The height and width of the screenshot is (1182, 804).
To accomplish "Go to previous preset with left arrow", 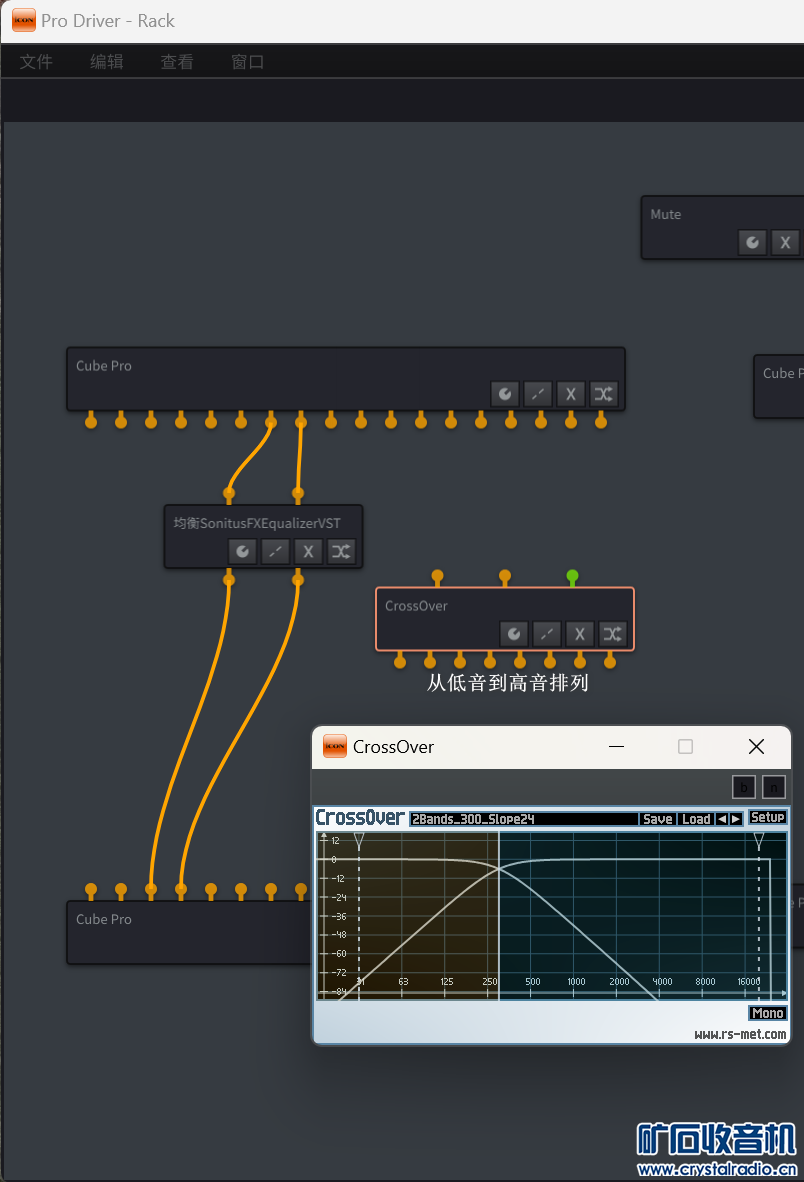I will coord(722,819).
